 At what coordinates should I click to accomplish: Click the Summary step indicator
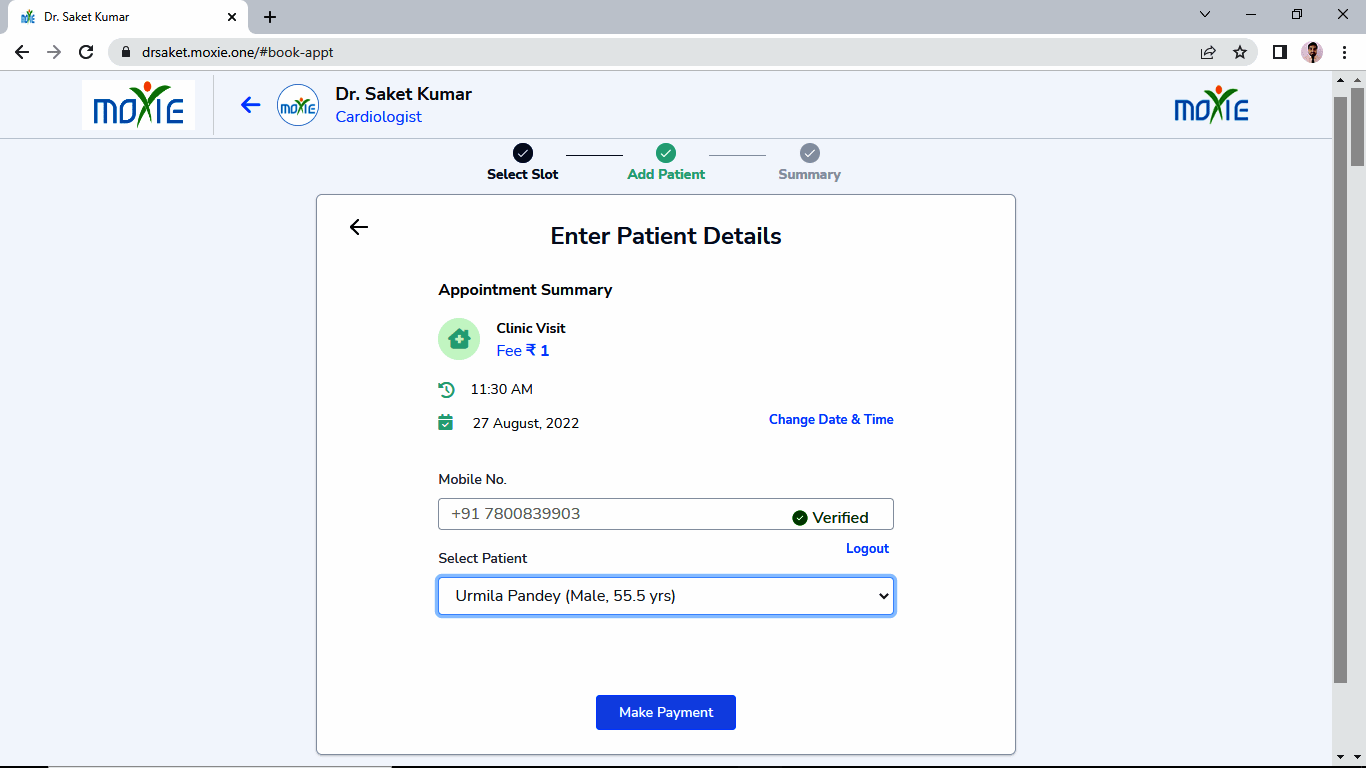(x=810, y=162)
